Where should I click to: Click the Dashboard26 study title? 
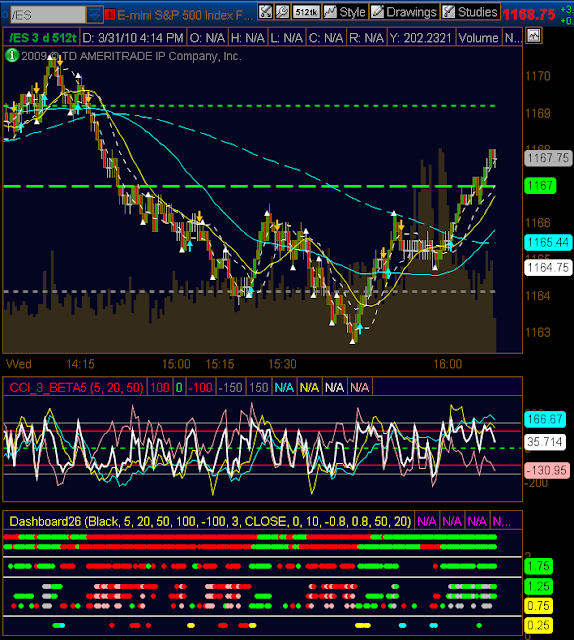tap(209, 521)
